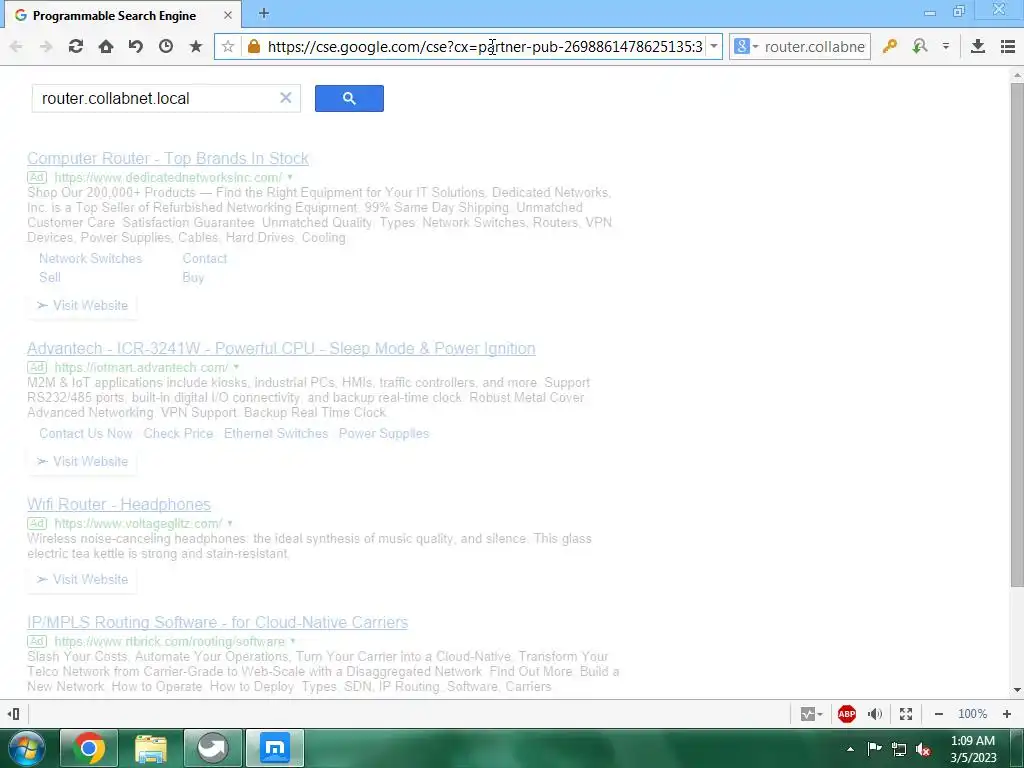Screen dimensions: 1024x768
Task: Zoom in with plus button
Action: [x=1007, y=714]
